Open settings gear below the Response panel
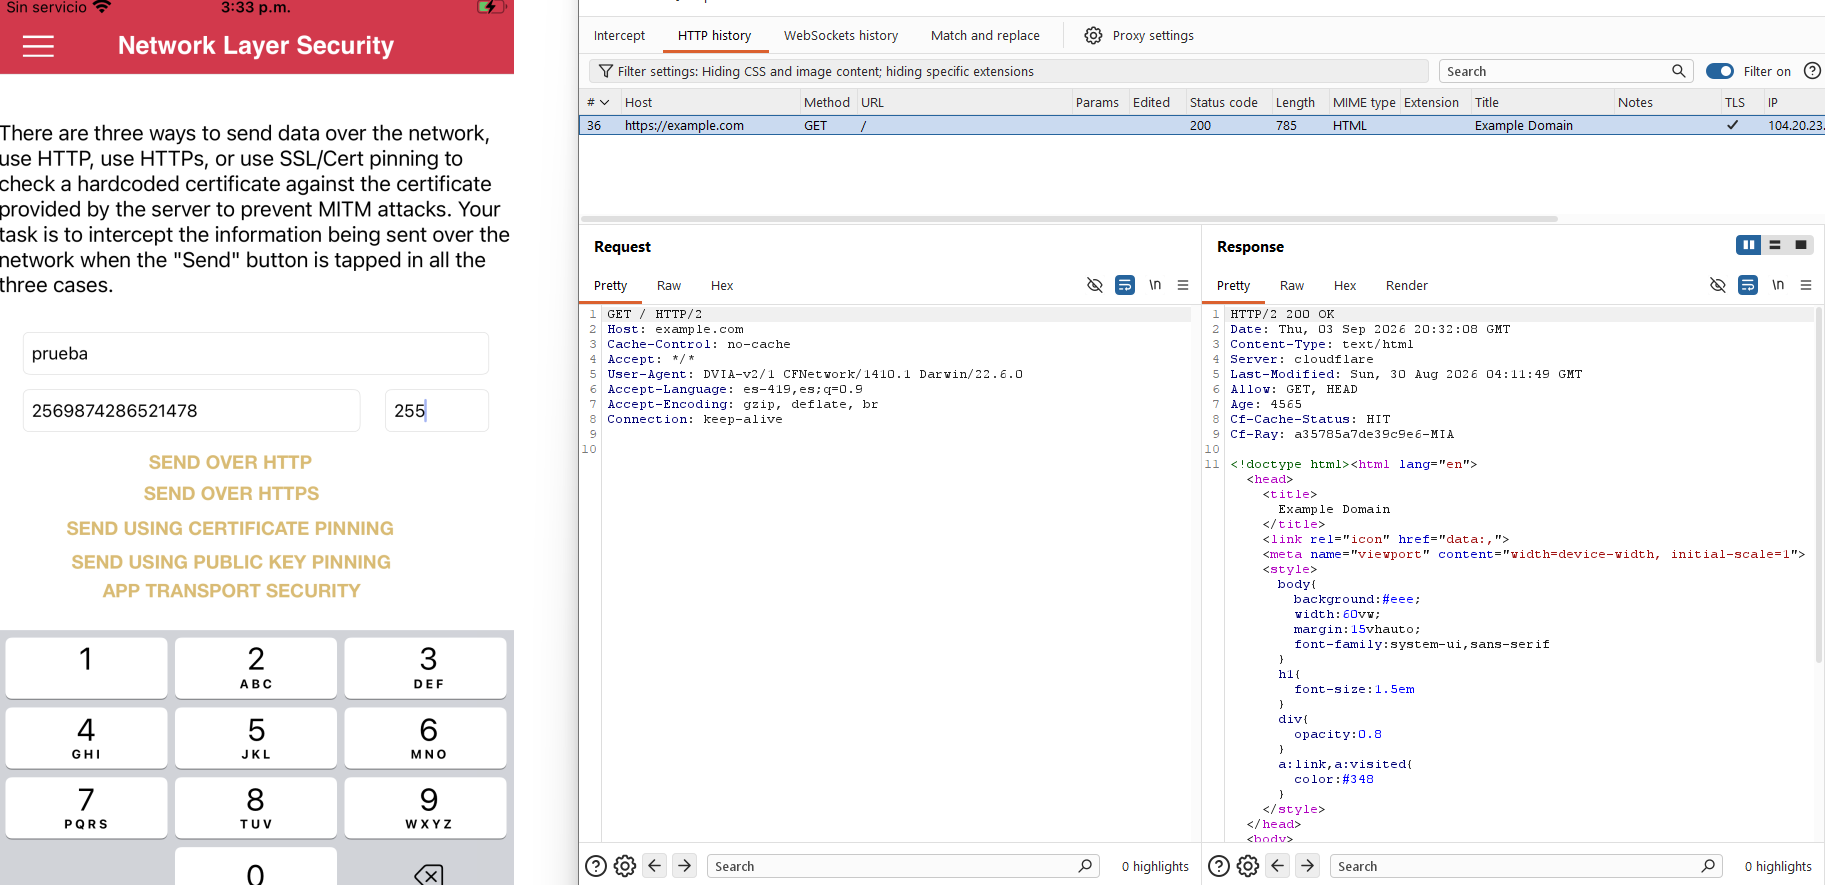The height and width of the screenshot is (885, 1825). [x=1248, y=866]
